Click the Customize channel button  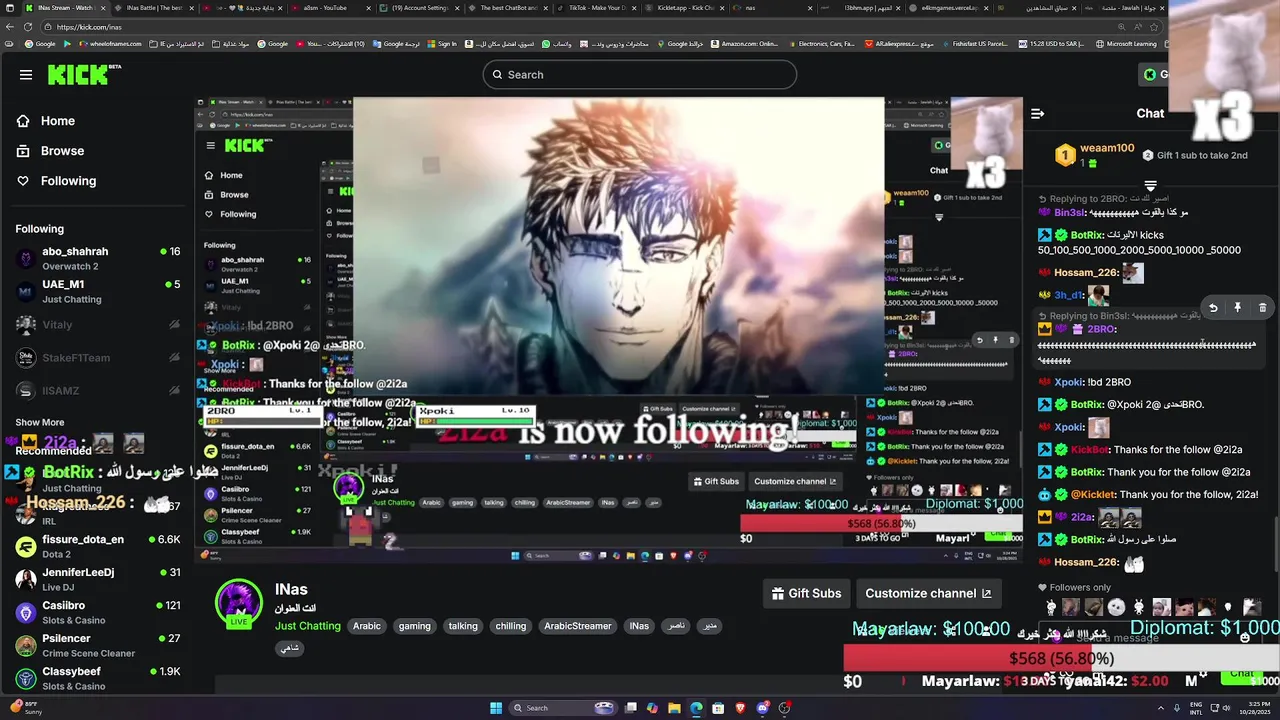coord(927,593)
